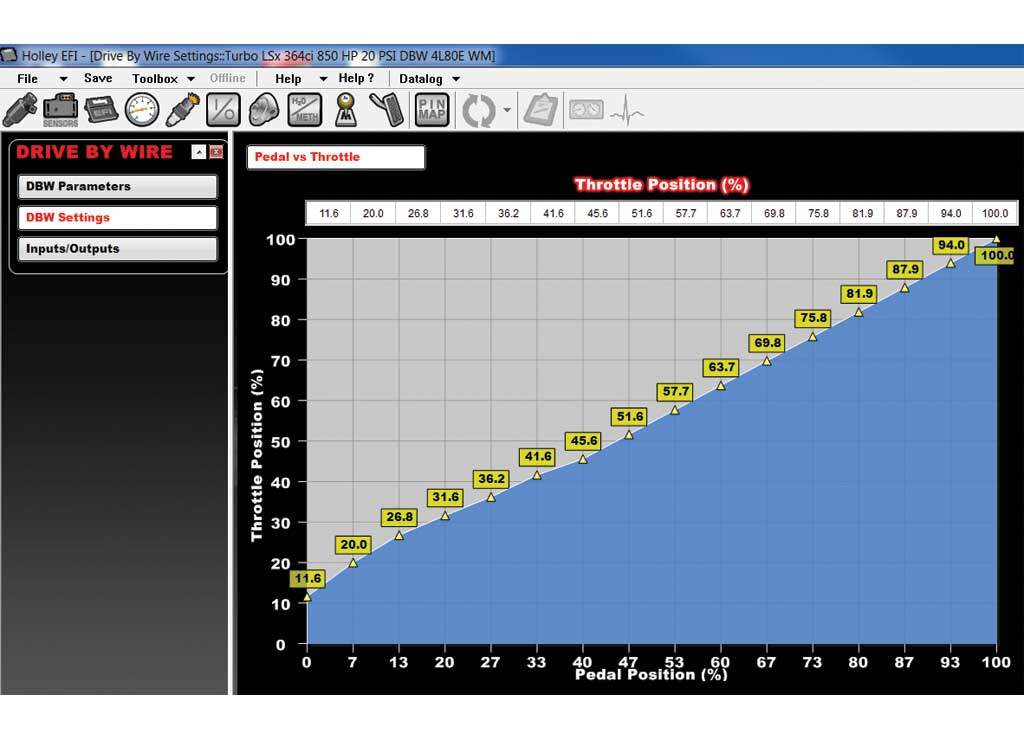Open the heartbeat datalog trace icon
1024x740 pixels.
pyautogui.click(x=627, y=110)
